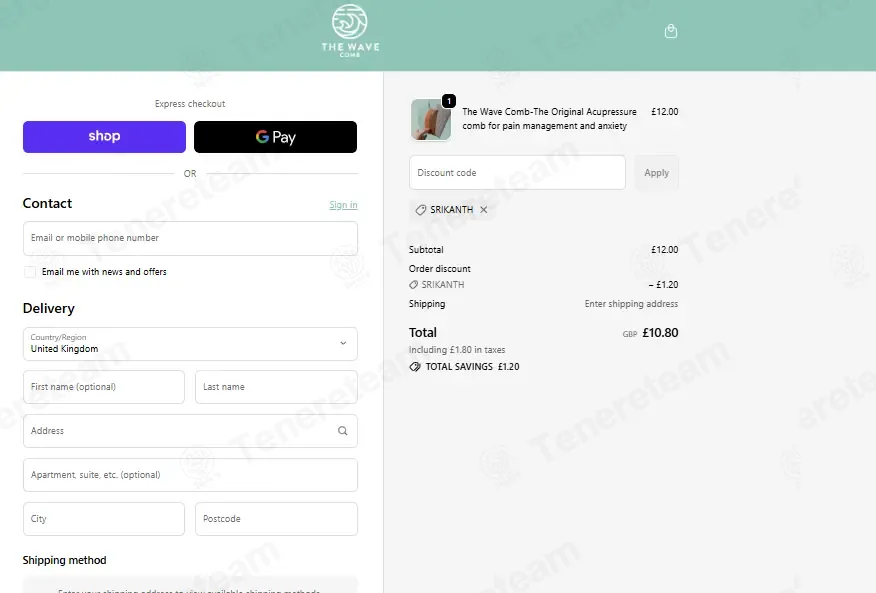Focus the Address field

tap(190, 431)
